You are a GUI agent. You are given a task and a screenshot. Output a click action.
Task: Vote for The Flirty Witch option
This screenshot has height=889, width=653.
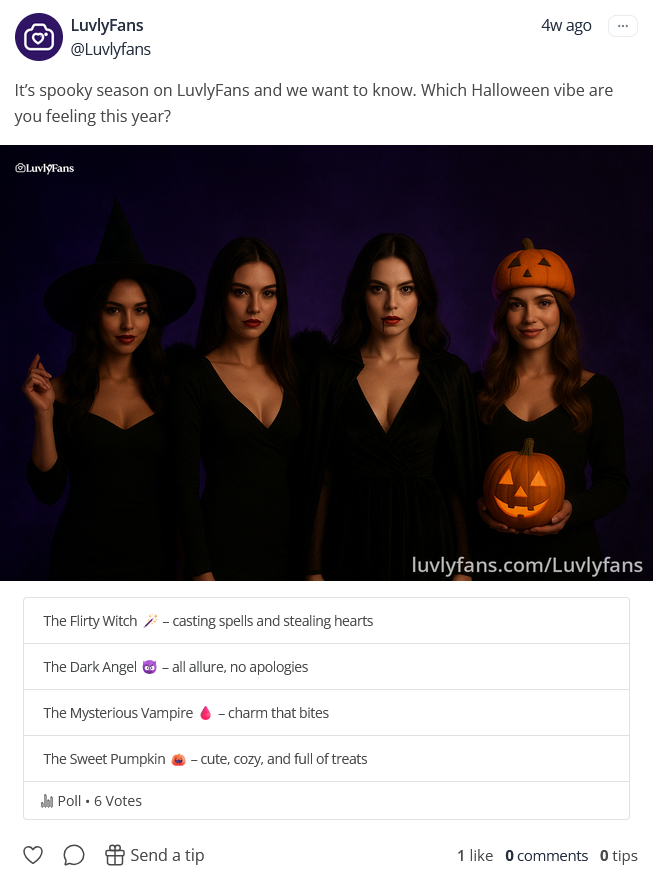click(x=326, y=621)
